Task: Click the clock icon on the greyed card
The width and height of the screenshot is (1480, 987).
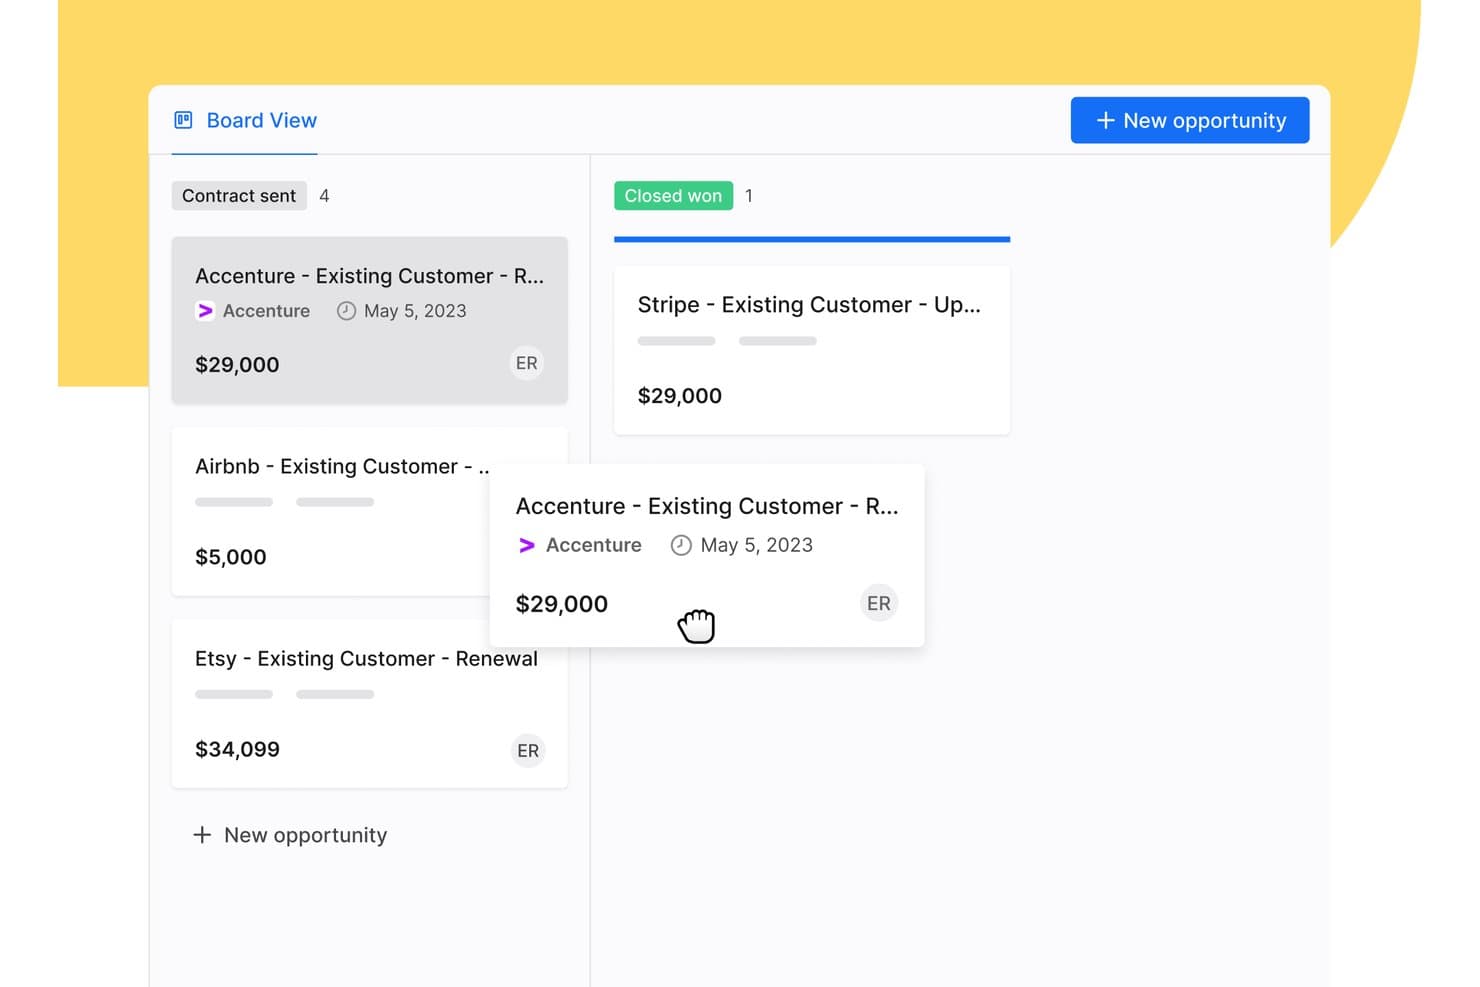Action: 346,311
